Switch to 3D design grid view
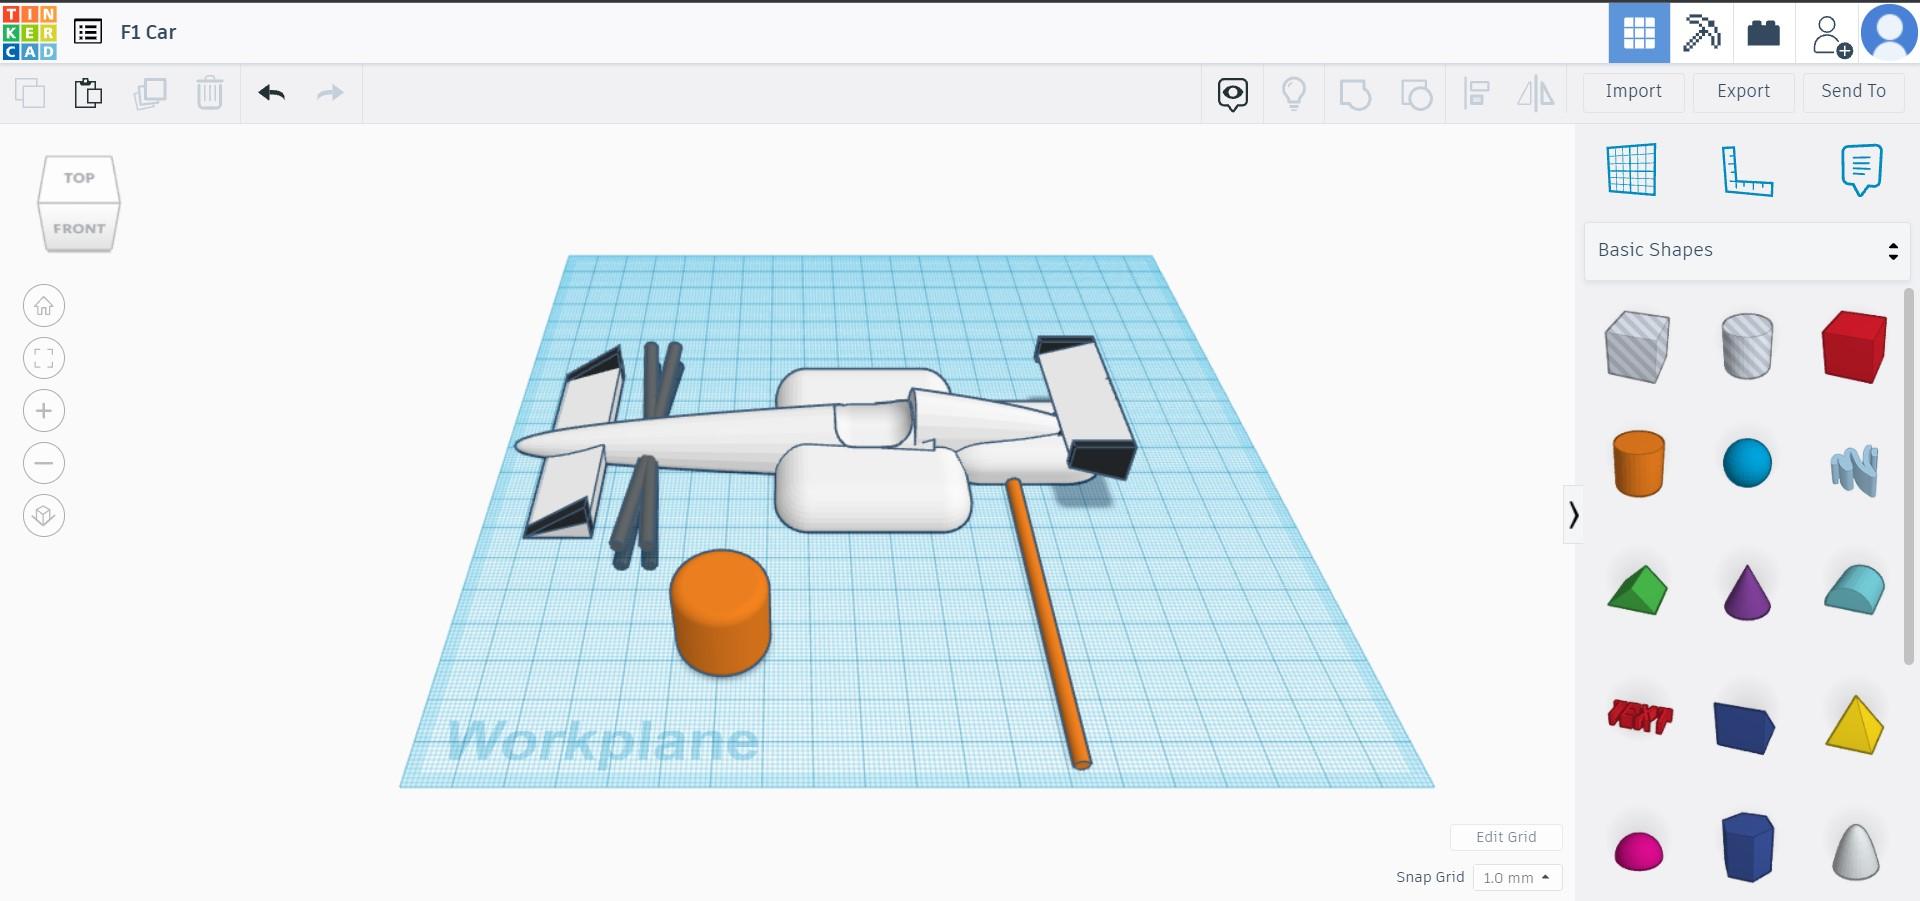The width and height of the screenshot is (1920, 901). 1639,33
